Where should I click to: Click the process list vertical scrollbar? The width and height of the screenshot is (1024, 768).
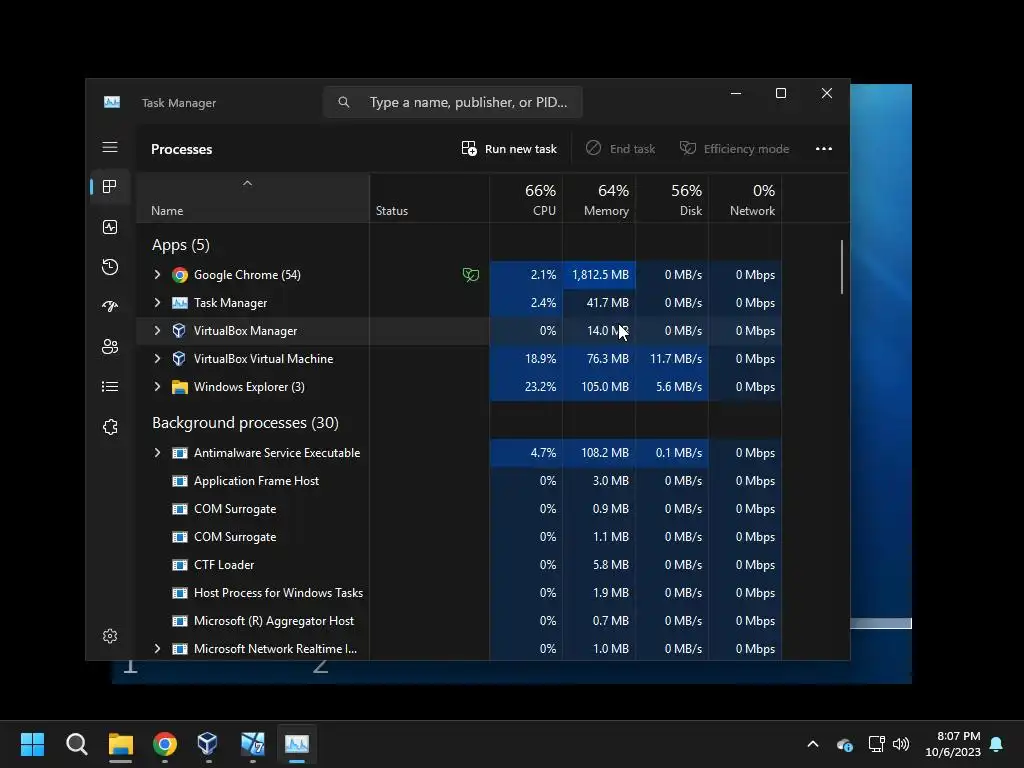pos(842,267)
